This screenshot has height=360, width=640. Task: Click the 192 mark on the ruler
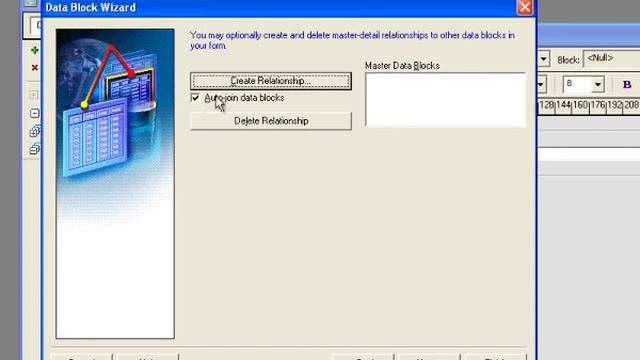(614, 105)
